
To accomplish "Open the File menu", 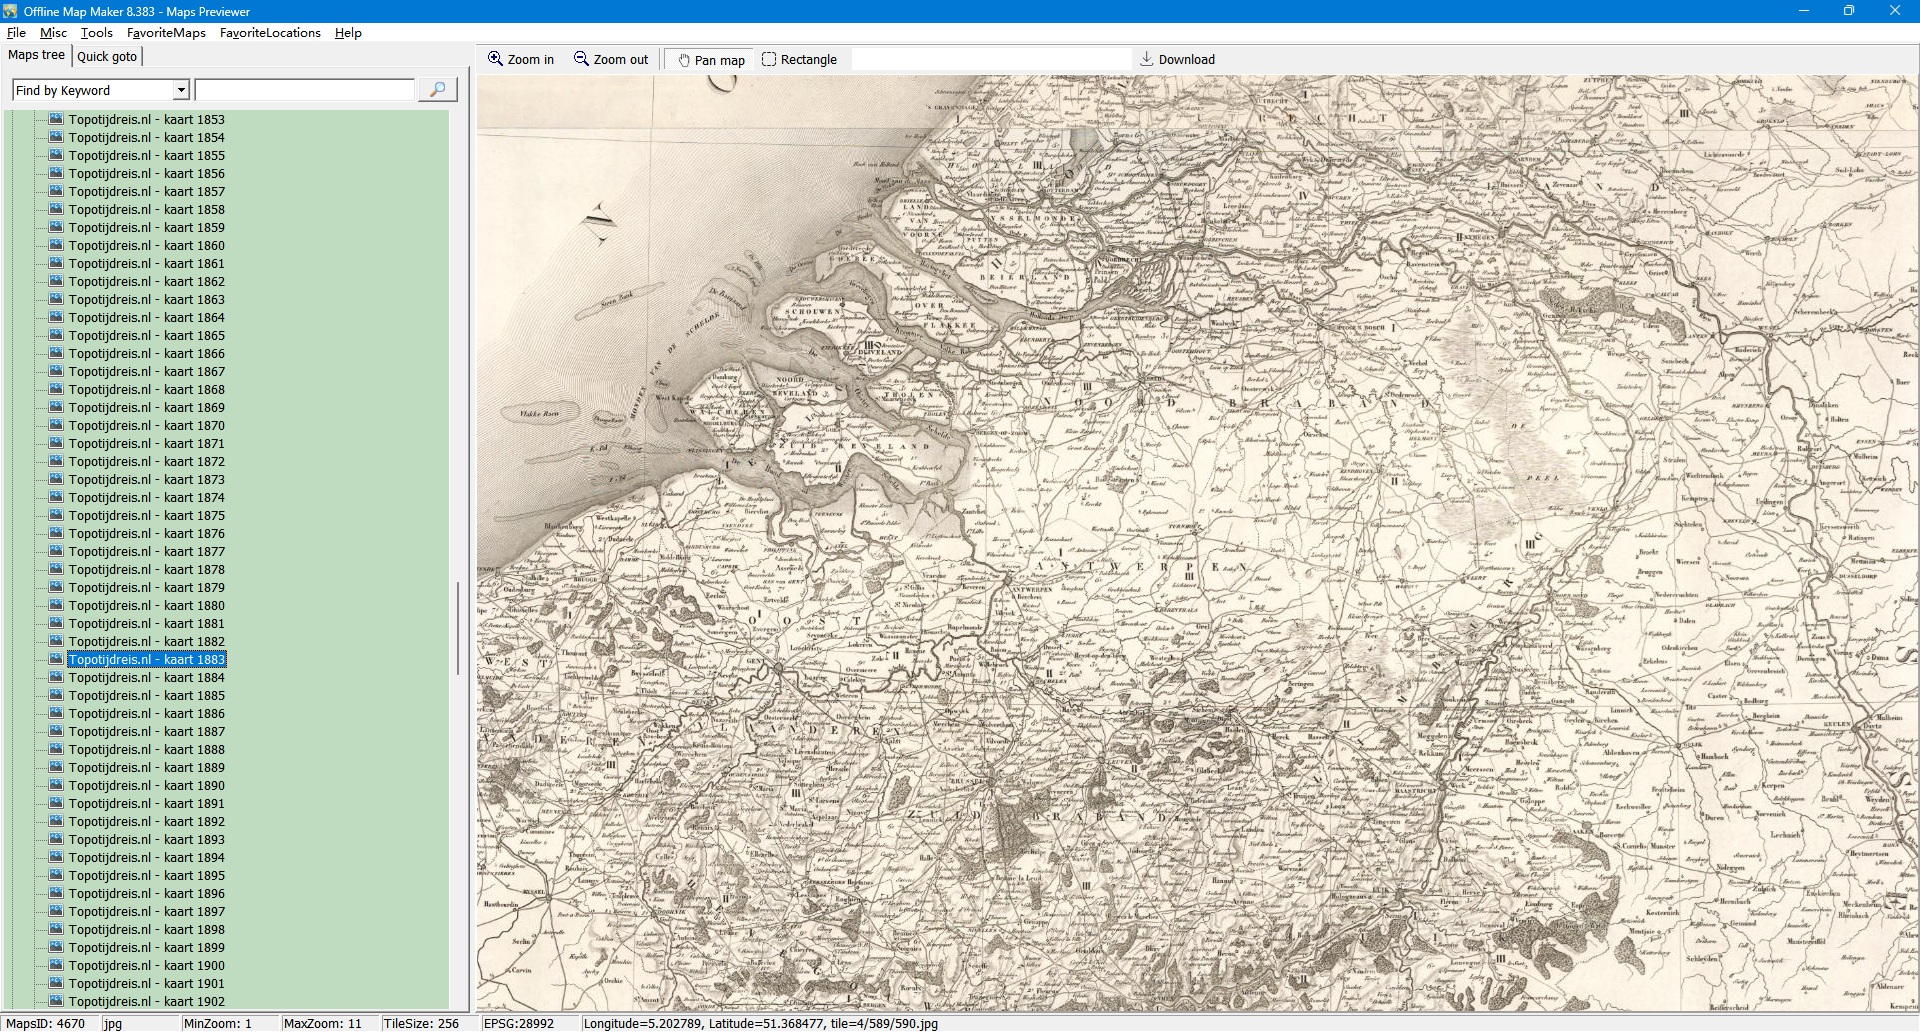I will (x=16, y=33).
